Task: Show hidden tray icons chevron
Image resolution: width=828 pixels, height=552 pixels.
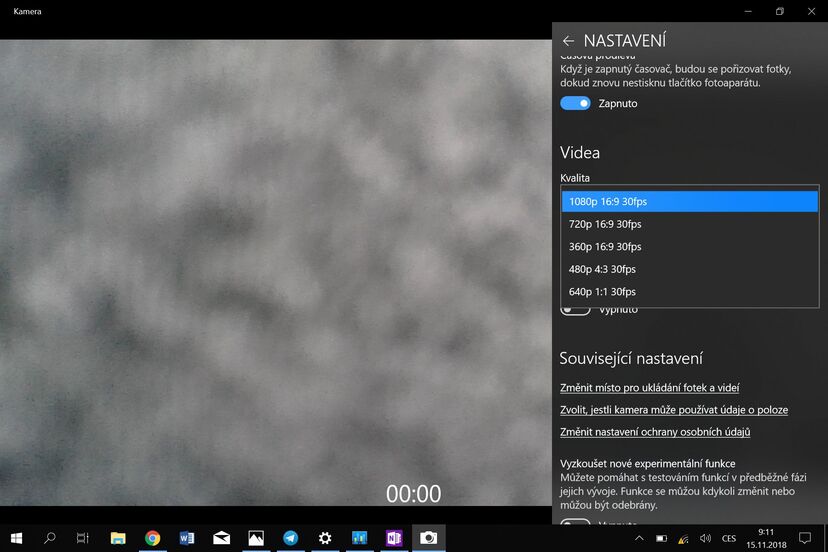Action: click(x=639, y=538)
